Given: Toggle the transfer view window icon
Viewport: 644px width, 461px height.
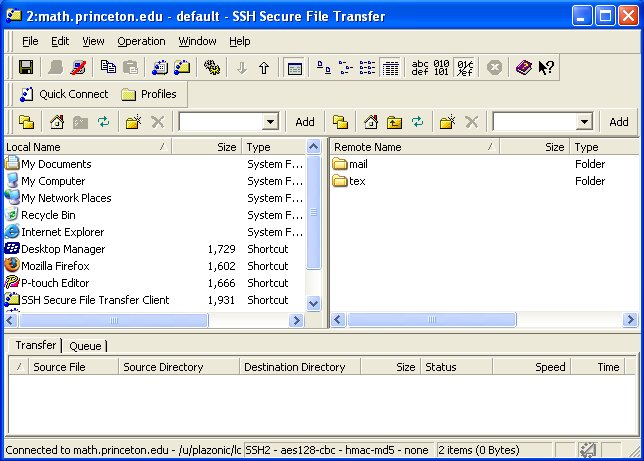Looking at the screenshot, I should click(x=294, y=68).
